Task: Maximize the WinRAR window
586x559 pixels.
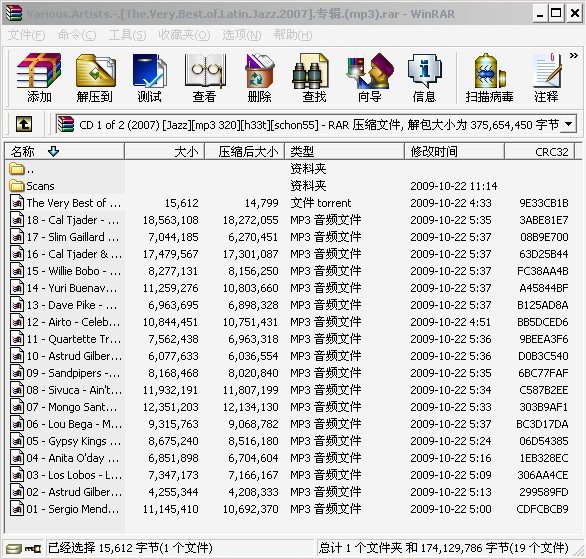Action: [x=556, y=14]
